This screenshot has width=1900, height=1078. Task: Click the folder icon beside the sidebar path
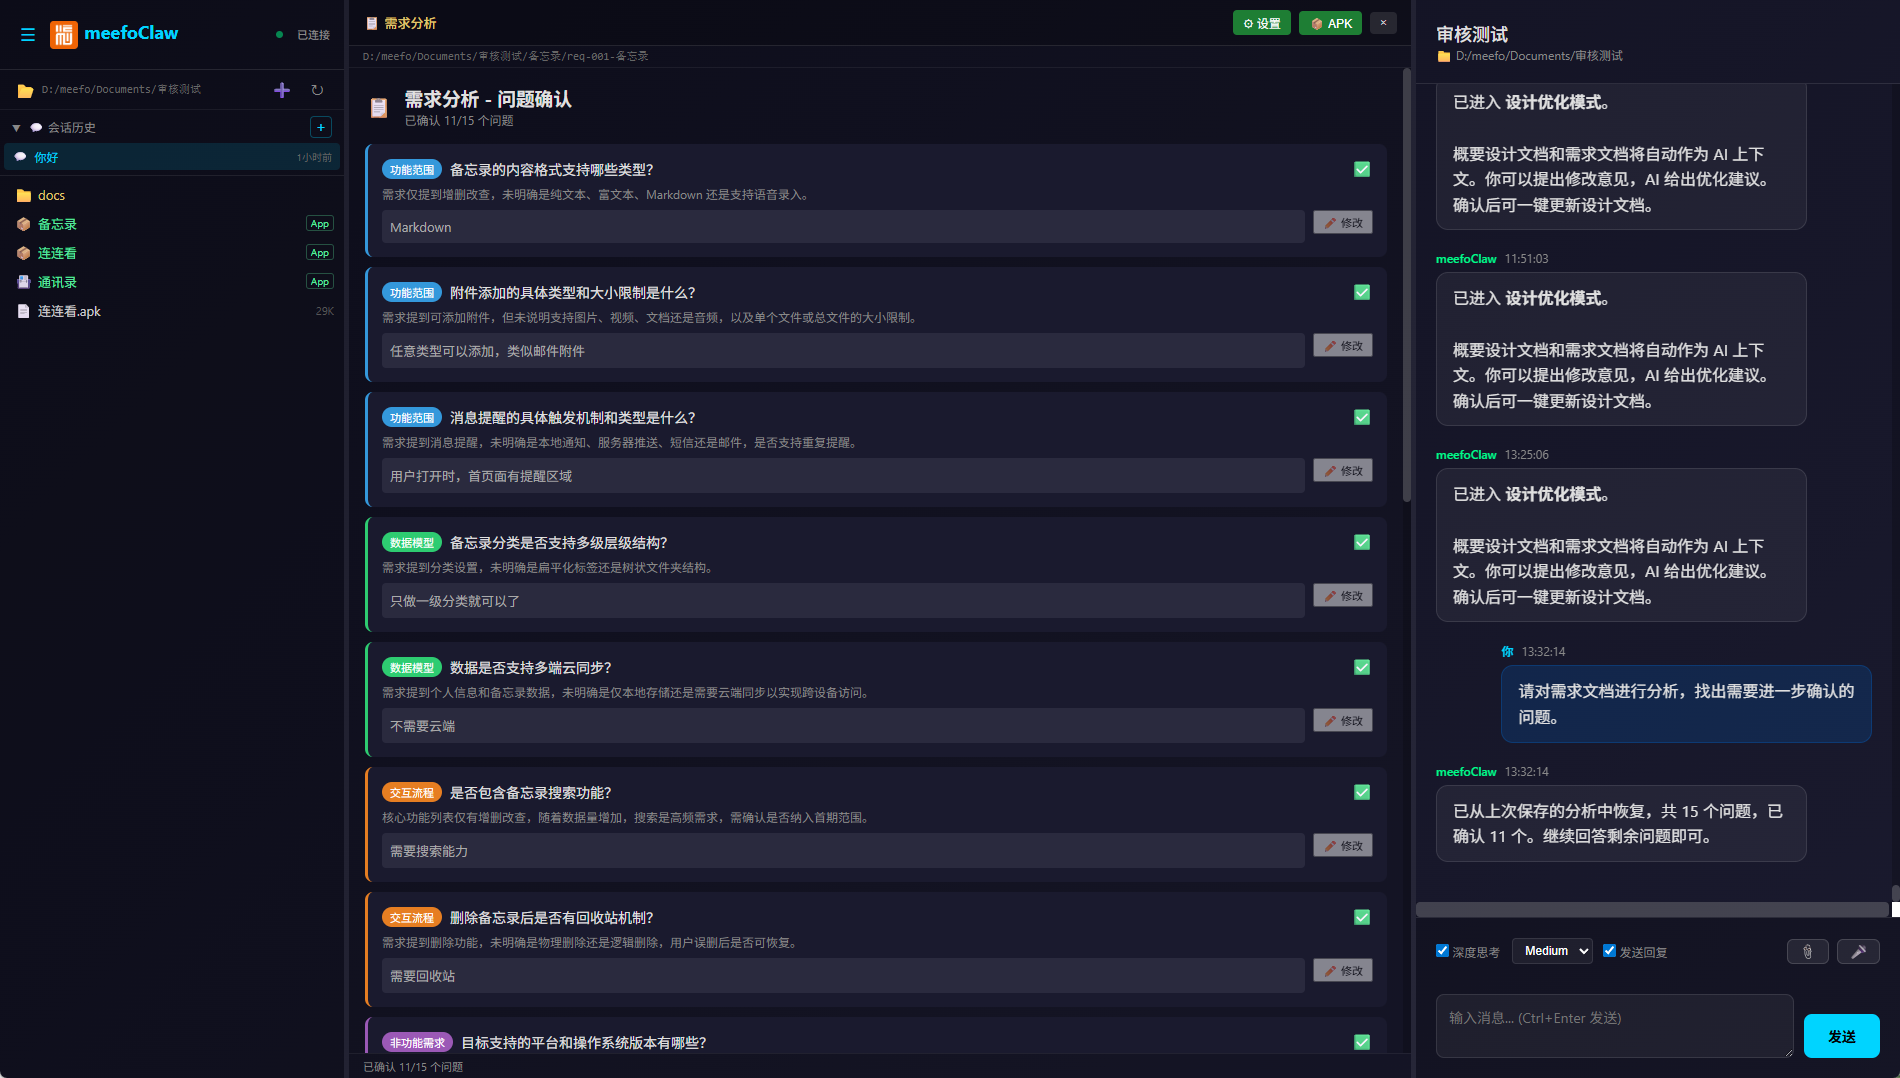tap(26, 91)
